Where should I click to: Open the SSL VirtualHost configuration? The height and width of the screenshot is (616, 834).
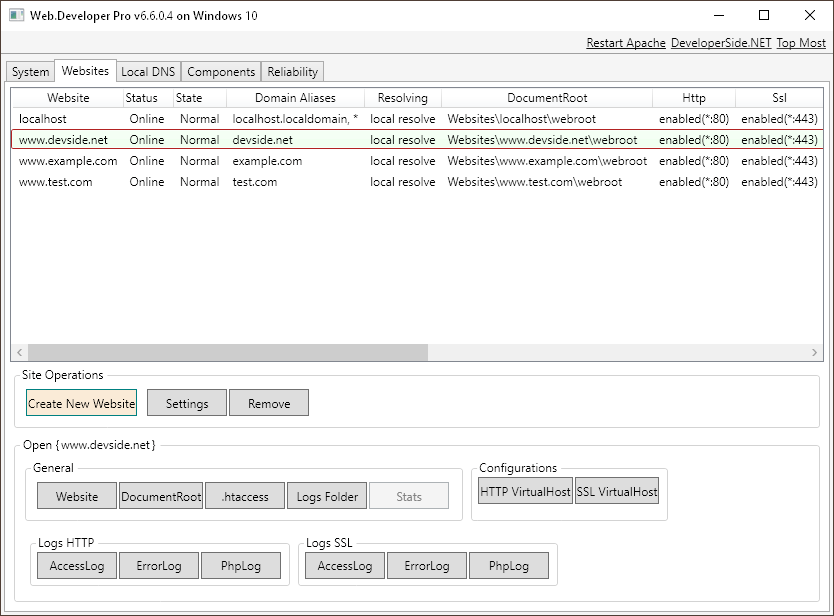[x=617, y=491]
